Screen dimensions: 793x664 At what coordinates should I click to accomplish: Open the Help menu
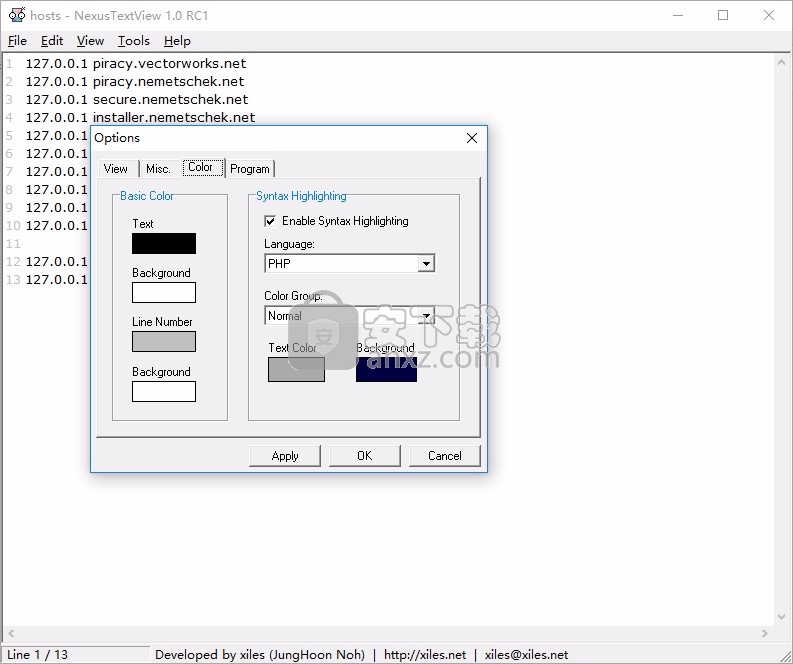point(177,41)
